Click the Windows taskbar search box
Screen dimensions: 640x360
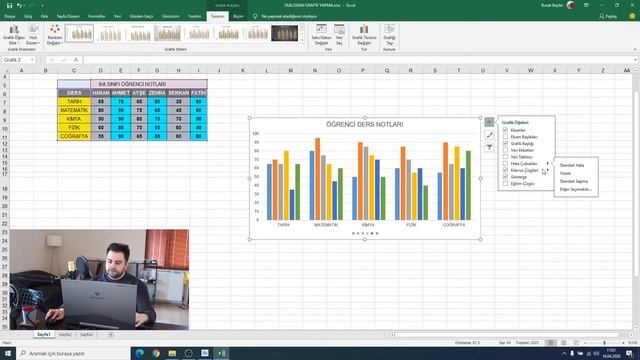pos(73,353)
